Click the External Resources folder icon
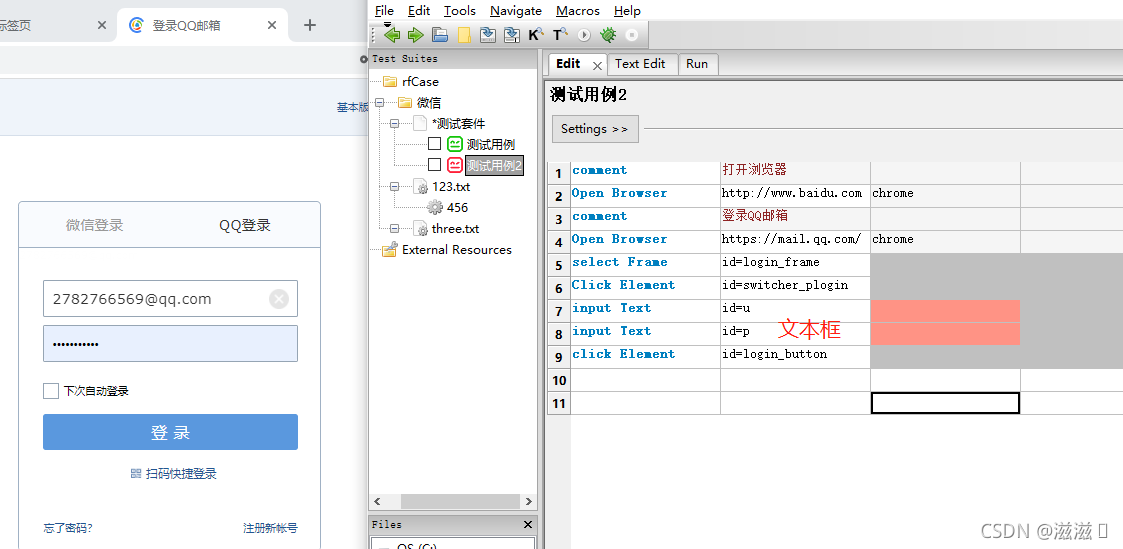This screenshot has height=549, width=1123. point(390,250)
